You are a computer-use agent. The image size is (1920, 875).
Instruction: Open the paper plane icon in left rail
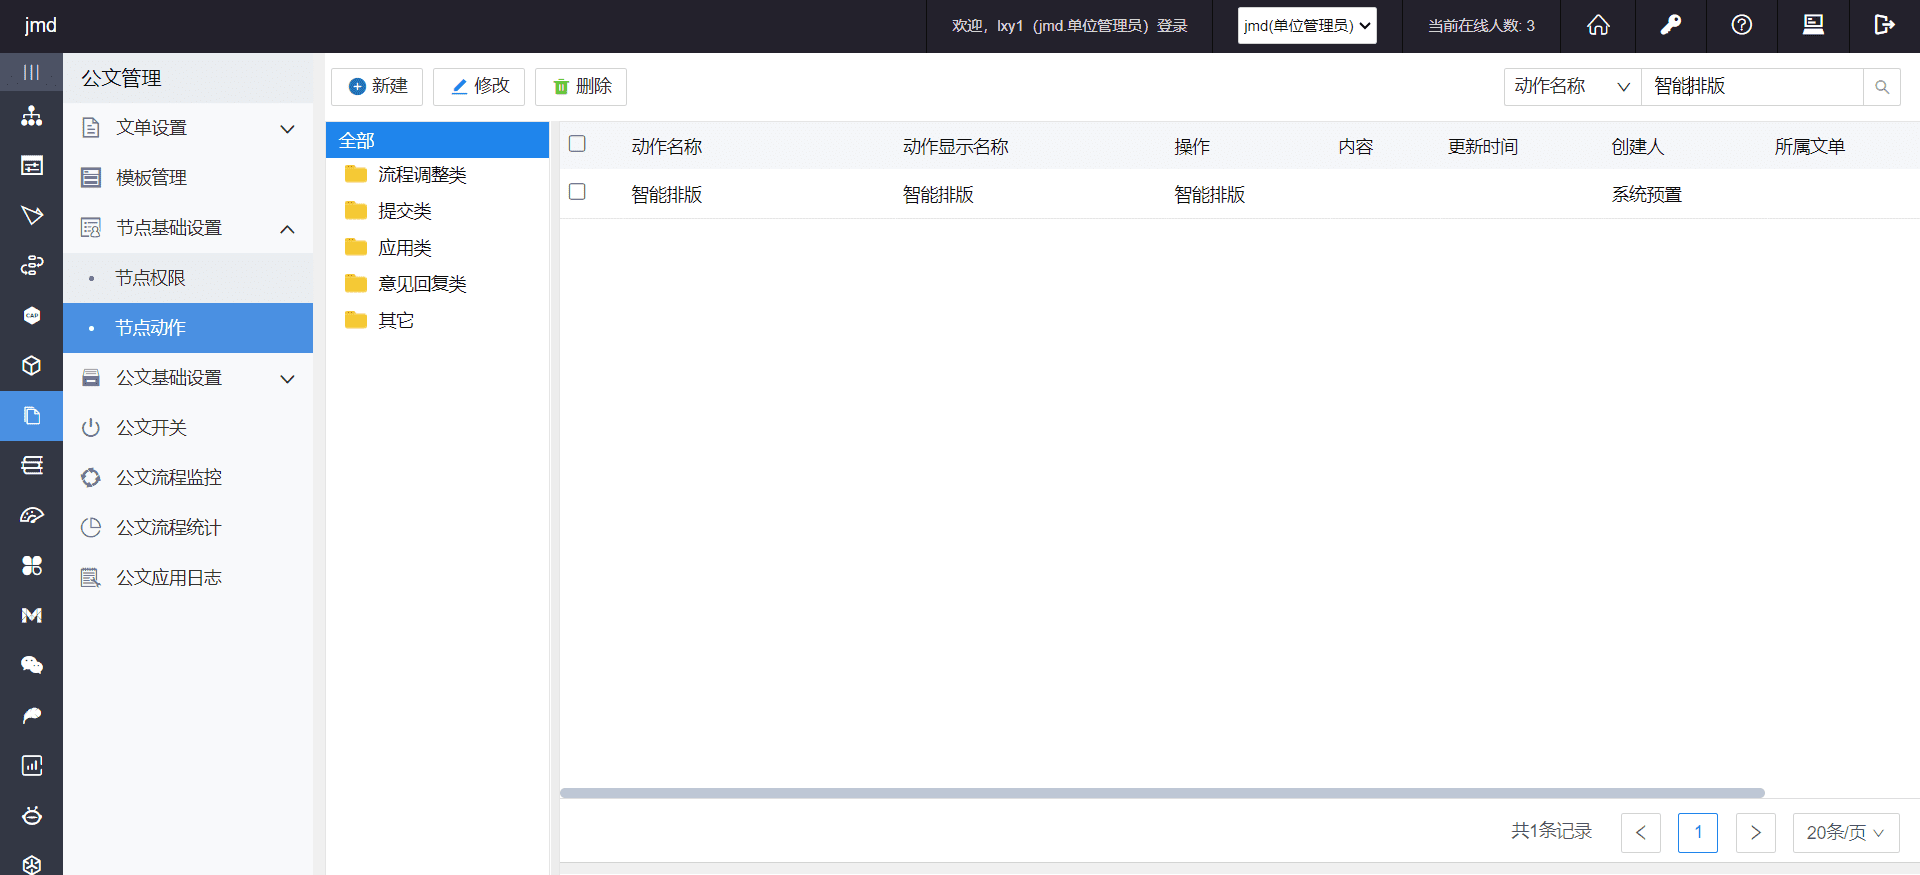pyautogui.click(x=32, y=216)
